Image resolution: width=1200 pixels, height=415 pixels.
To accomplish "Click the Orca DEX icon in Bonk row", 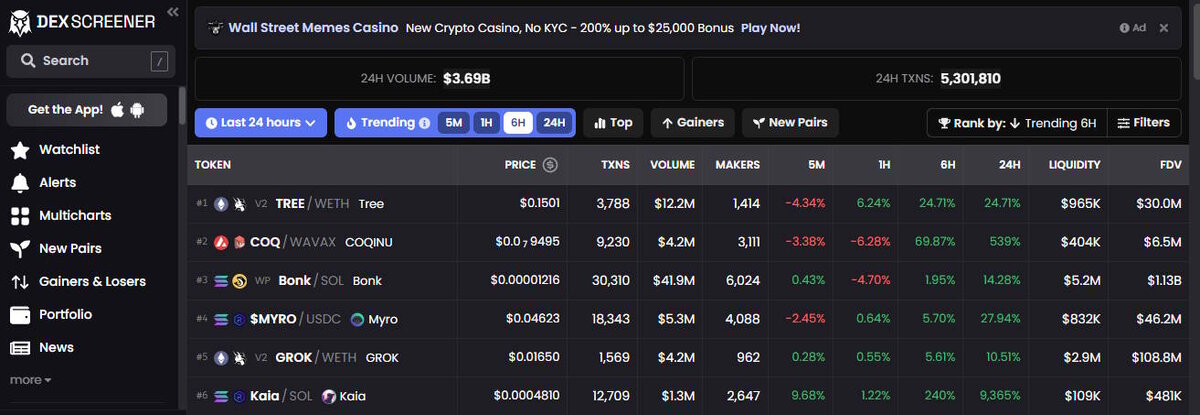I will click(240, 281).
